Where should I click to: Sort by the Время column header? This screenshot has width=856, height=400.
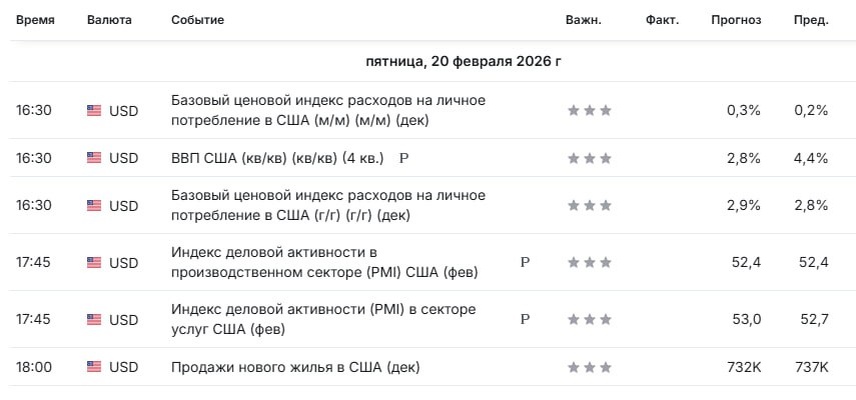click(x=35, y=20)
